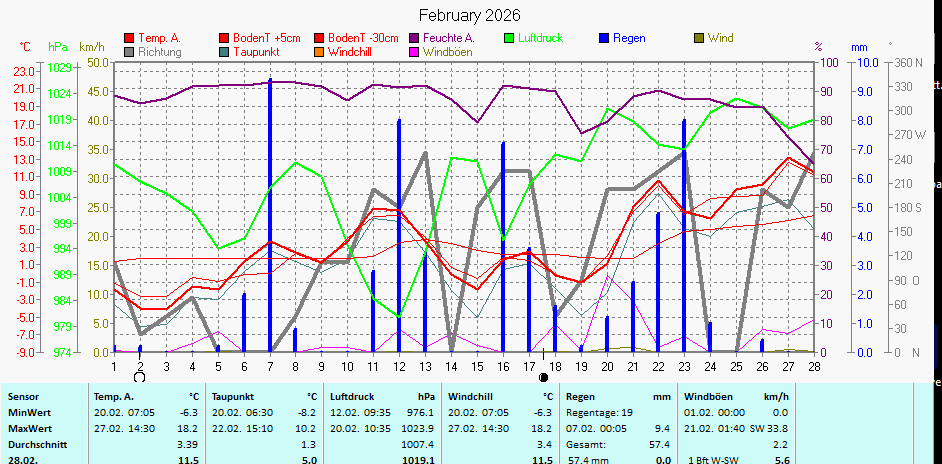Click the new moon symbol under day 2

pos(139,377)
